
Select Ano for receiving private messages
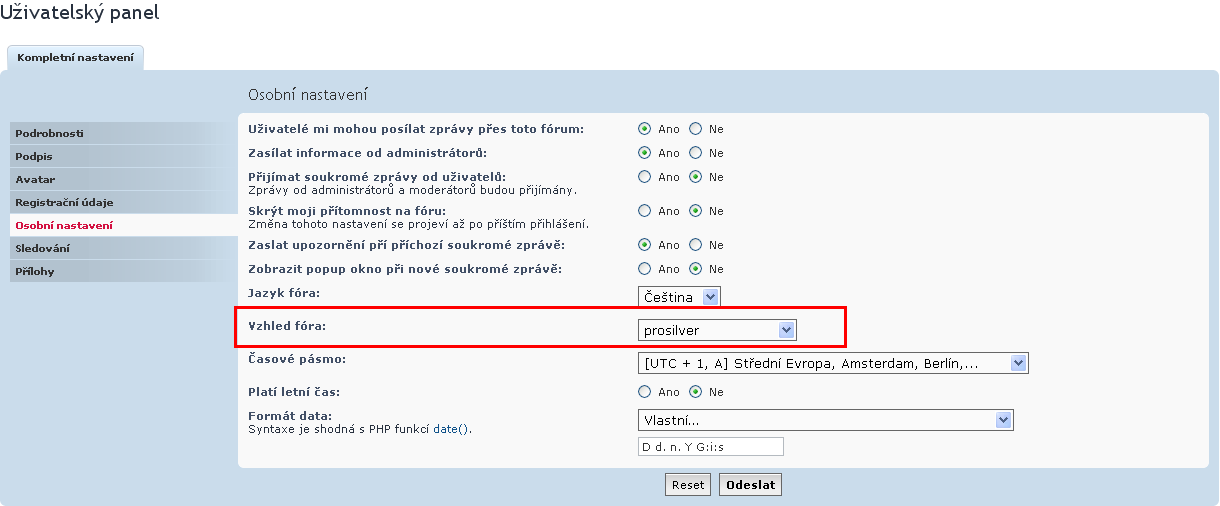click(645, 177)
